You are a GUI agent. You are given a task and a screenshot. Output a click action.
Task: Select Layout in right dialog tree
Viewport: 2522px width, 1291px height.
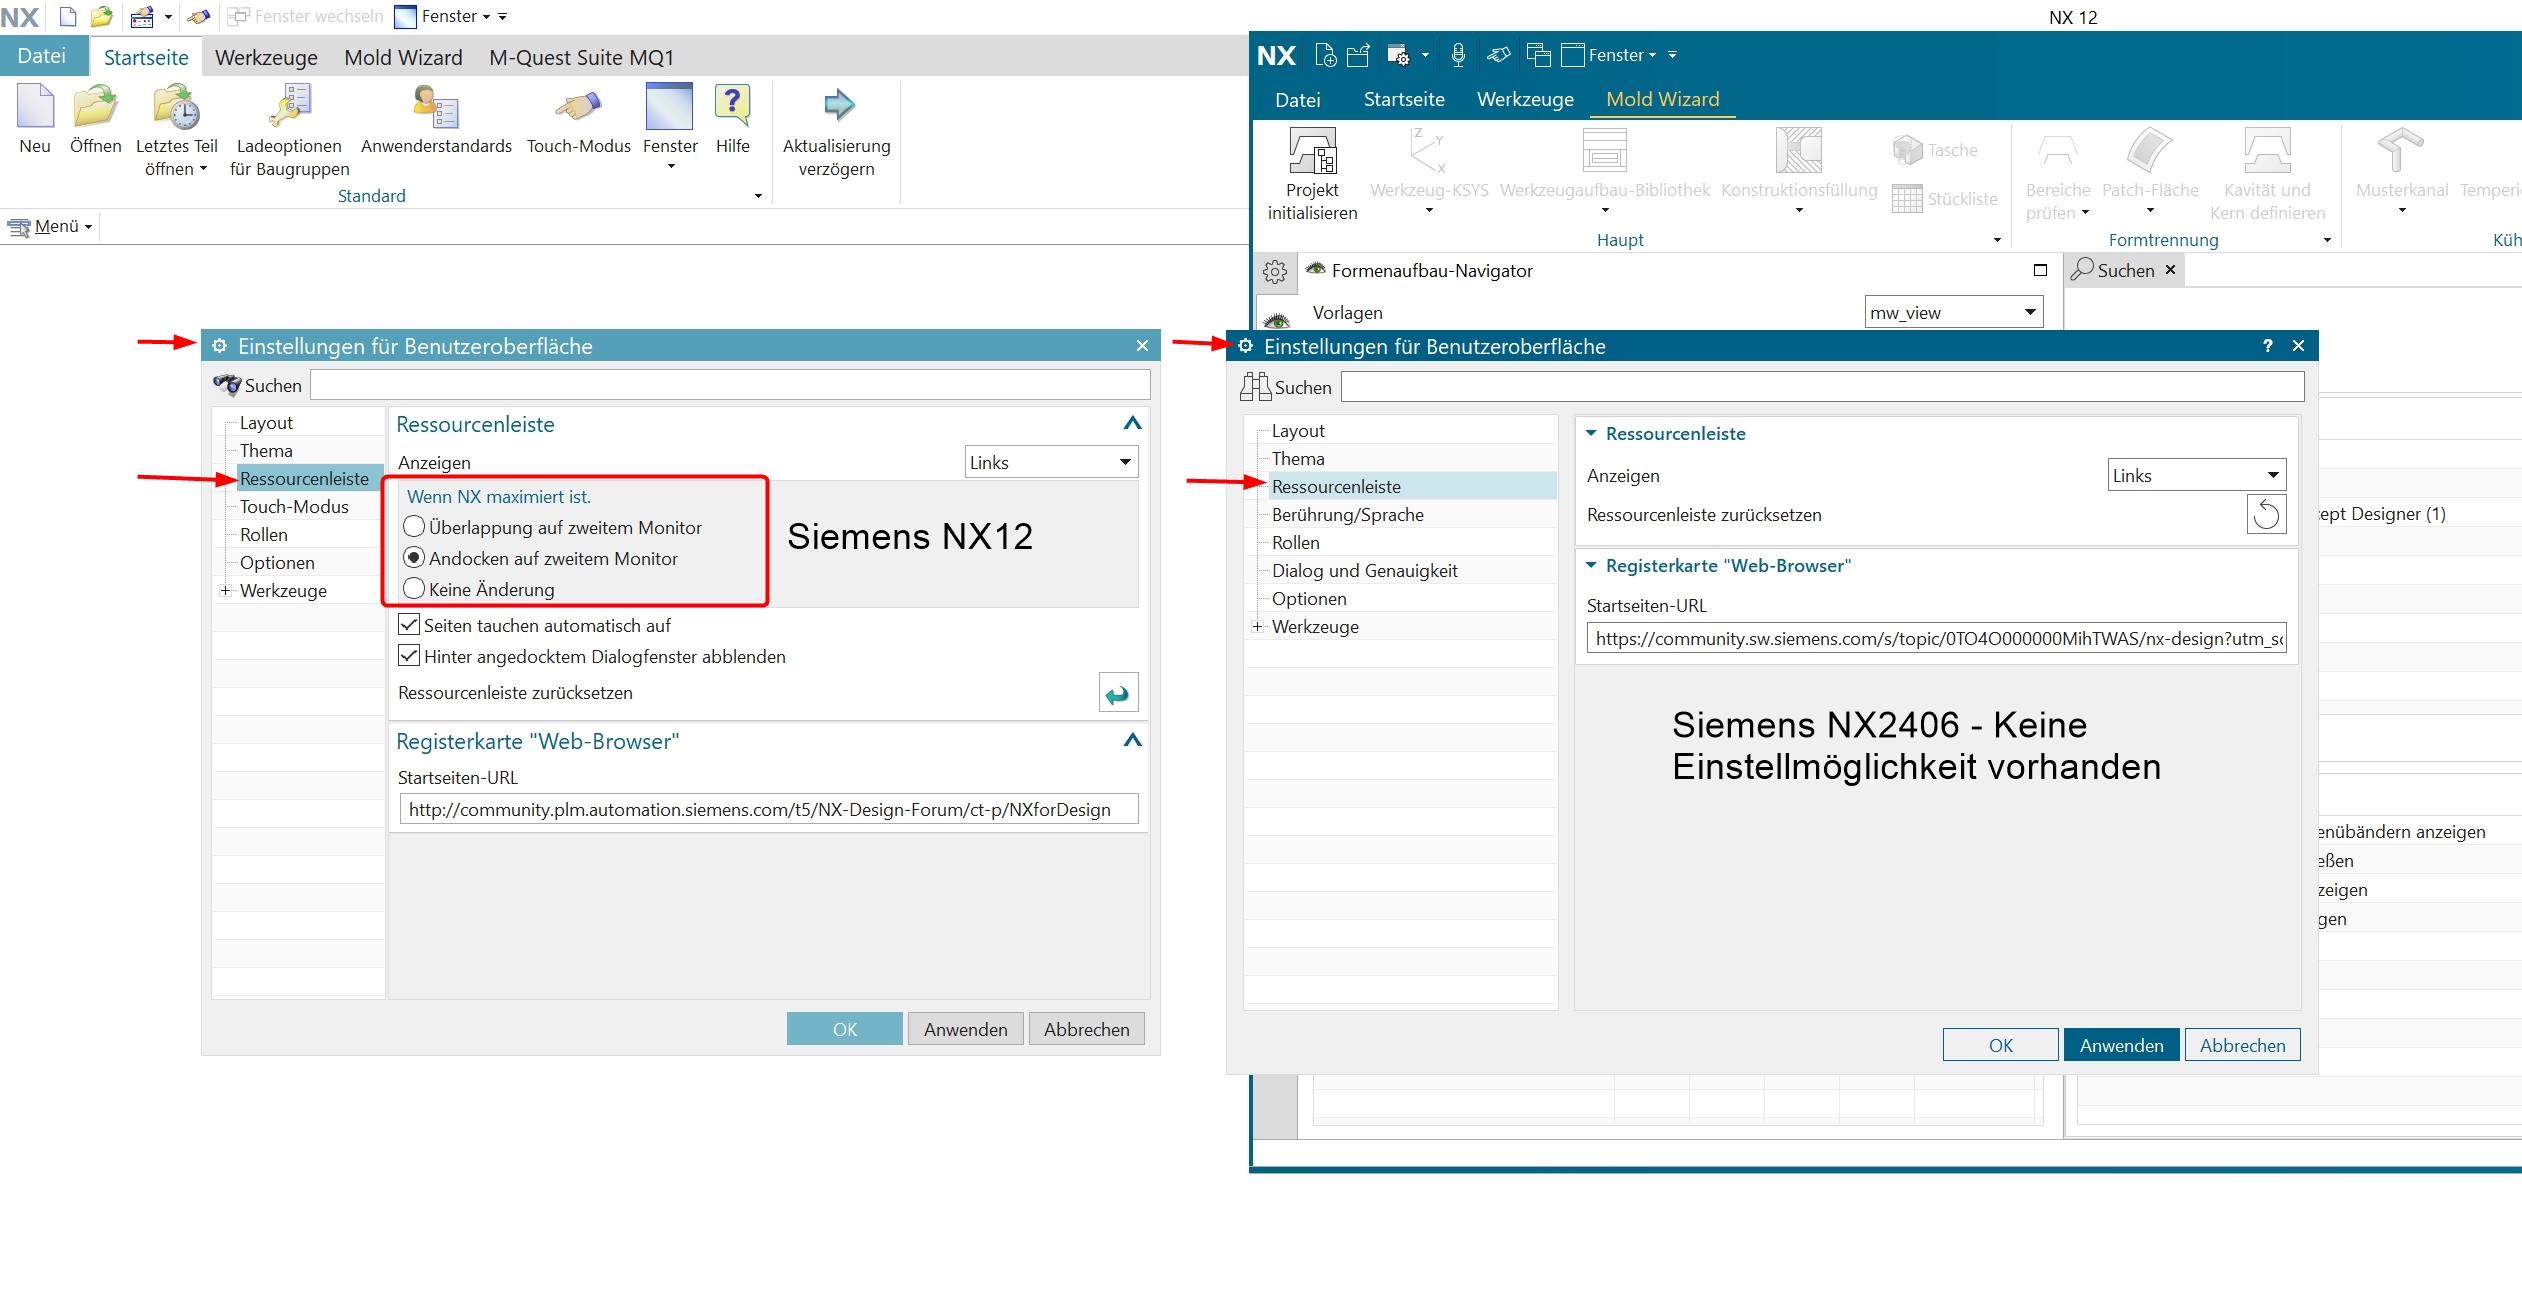click(x=1298, y=431)
